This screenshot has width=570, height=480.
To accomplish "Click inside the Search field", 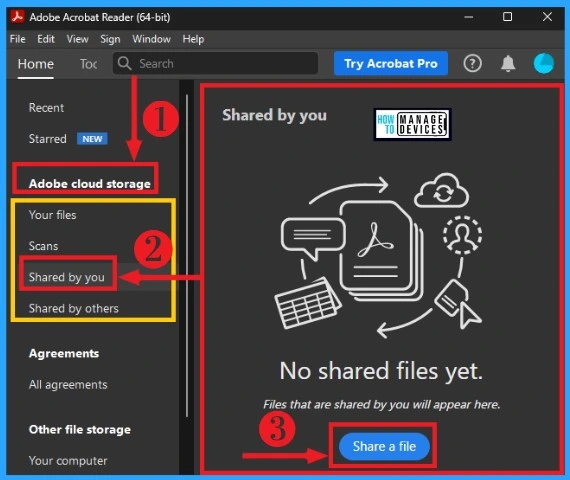I will pyautogui.click(x=215, y=63).
